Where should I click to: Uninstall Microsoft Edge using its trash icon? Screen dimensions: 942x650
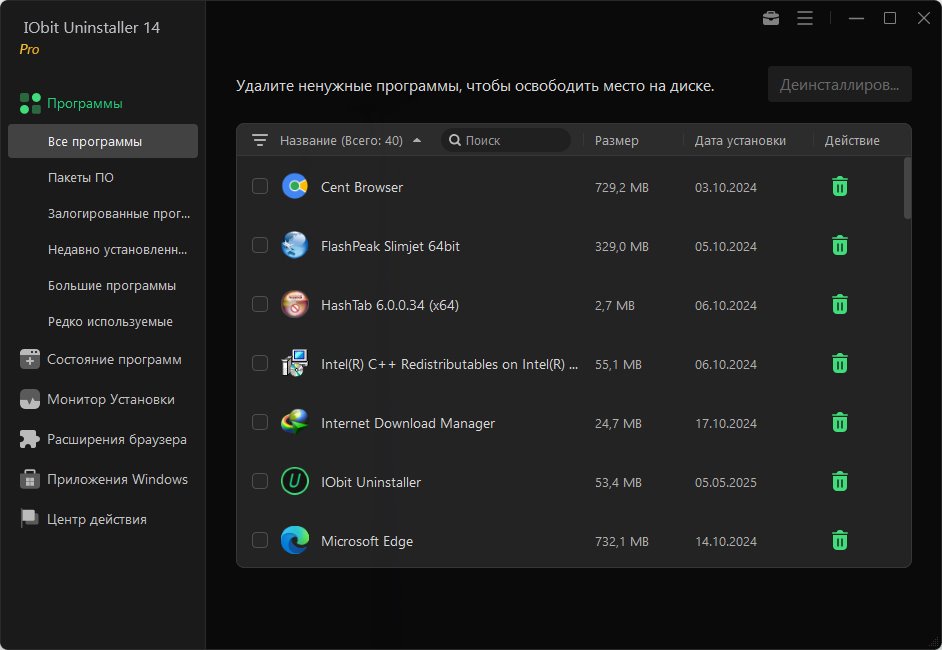(x=840, y=540)
